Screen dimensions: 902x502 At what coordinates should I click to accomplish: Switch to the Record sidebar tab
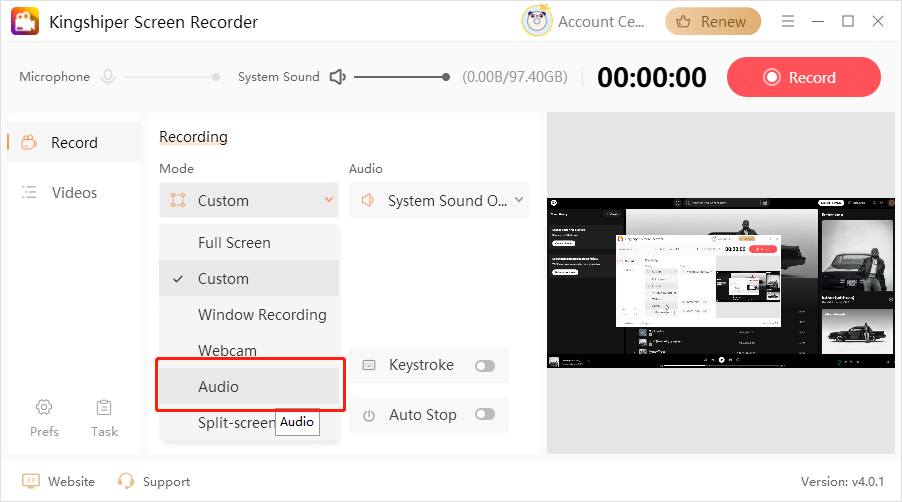coord(74,142)
